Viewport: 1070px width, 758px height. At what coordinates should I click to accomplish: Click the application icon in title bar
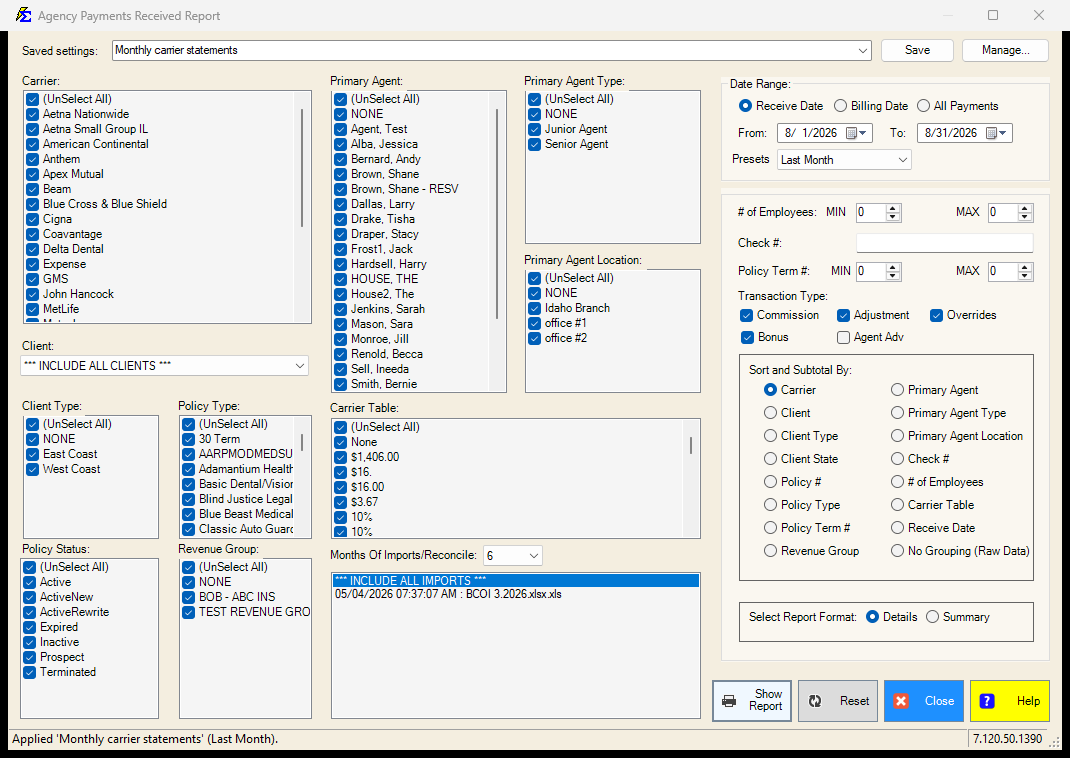coord(23,15)
